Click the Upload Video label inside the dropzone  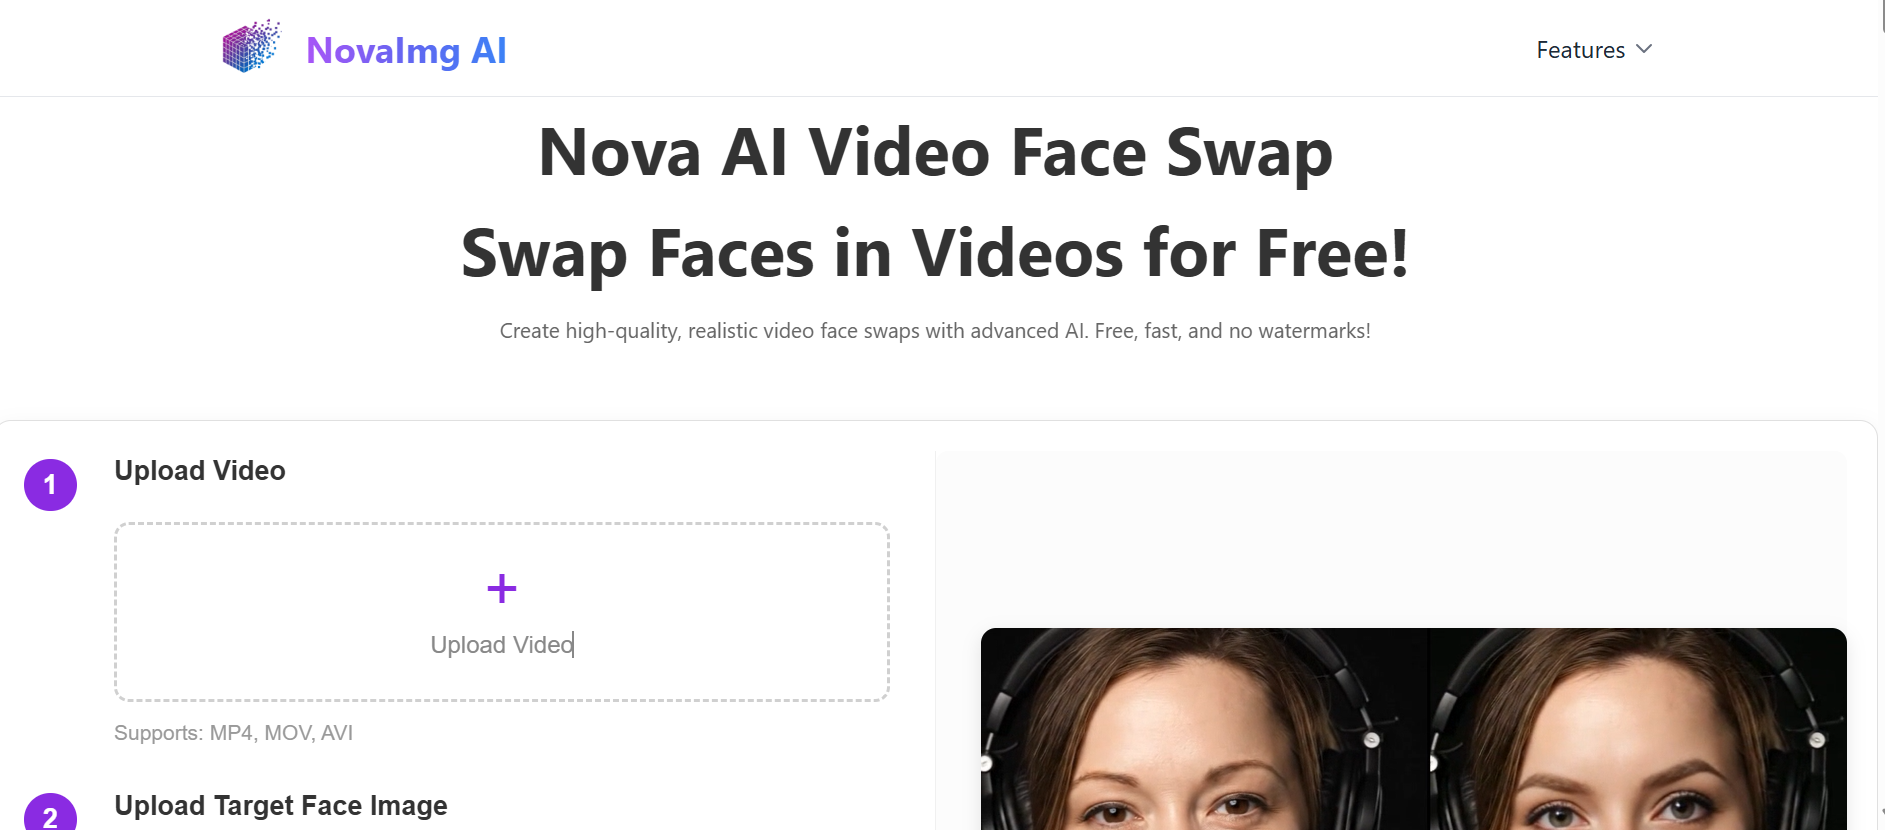(502, 645)
